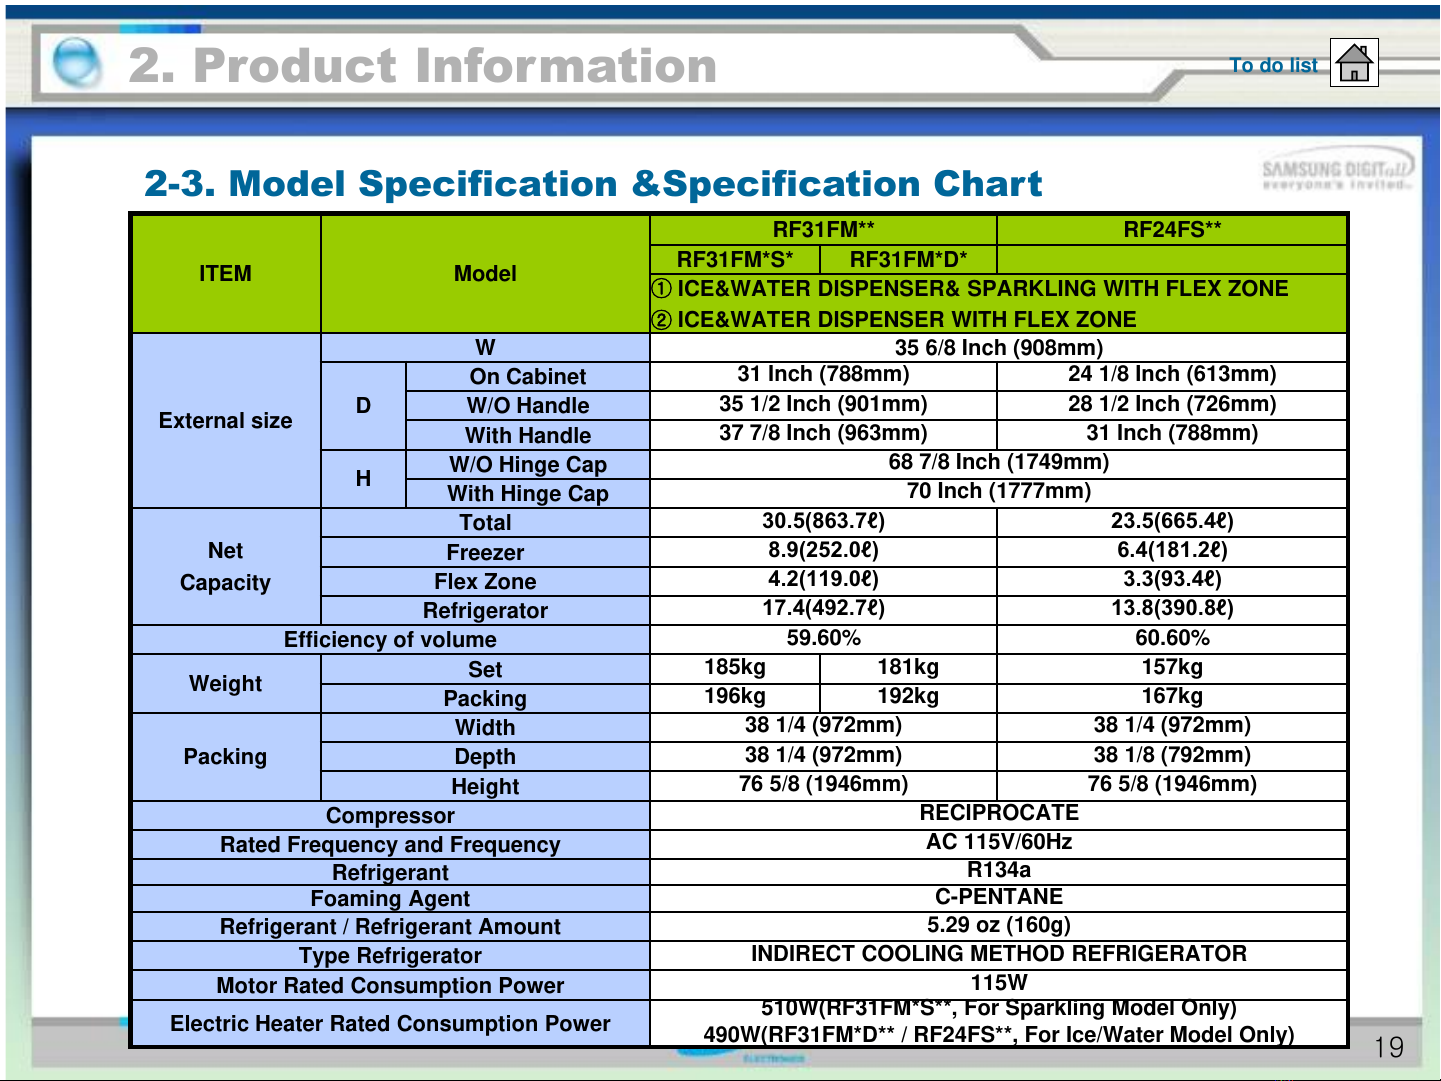Click the '31 Inch (788mm)' On Cabinet value
Image resolution: width=1441 pixels, height=1081 pixels.
pos(823,375)
